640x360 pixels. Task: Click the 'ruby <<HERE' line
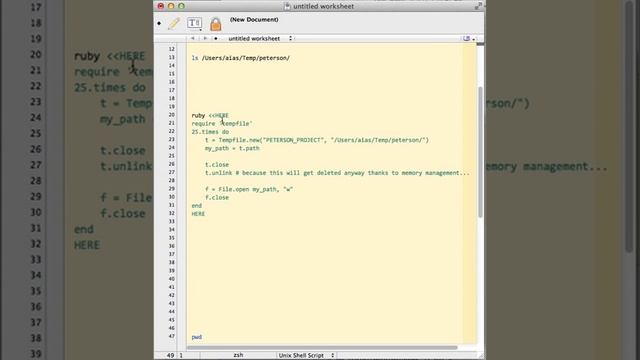coord(210,116)
